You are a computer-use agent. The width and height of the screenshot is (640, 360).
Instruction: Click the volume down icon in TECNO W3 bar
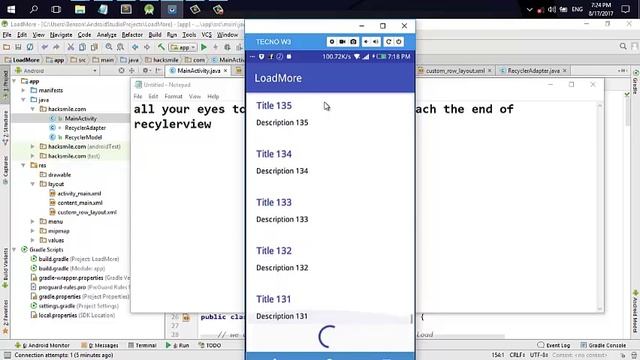[366, 42]
